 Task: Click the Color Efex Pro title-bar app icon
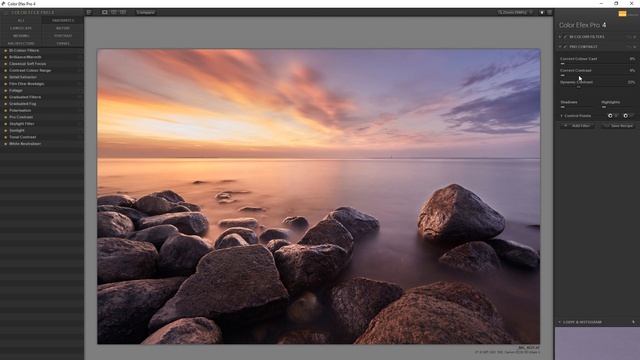tap(3, 3)
